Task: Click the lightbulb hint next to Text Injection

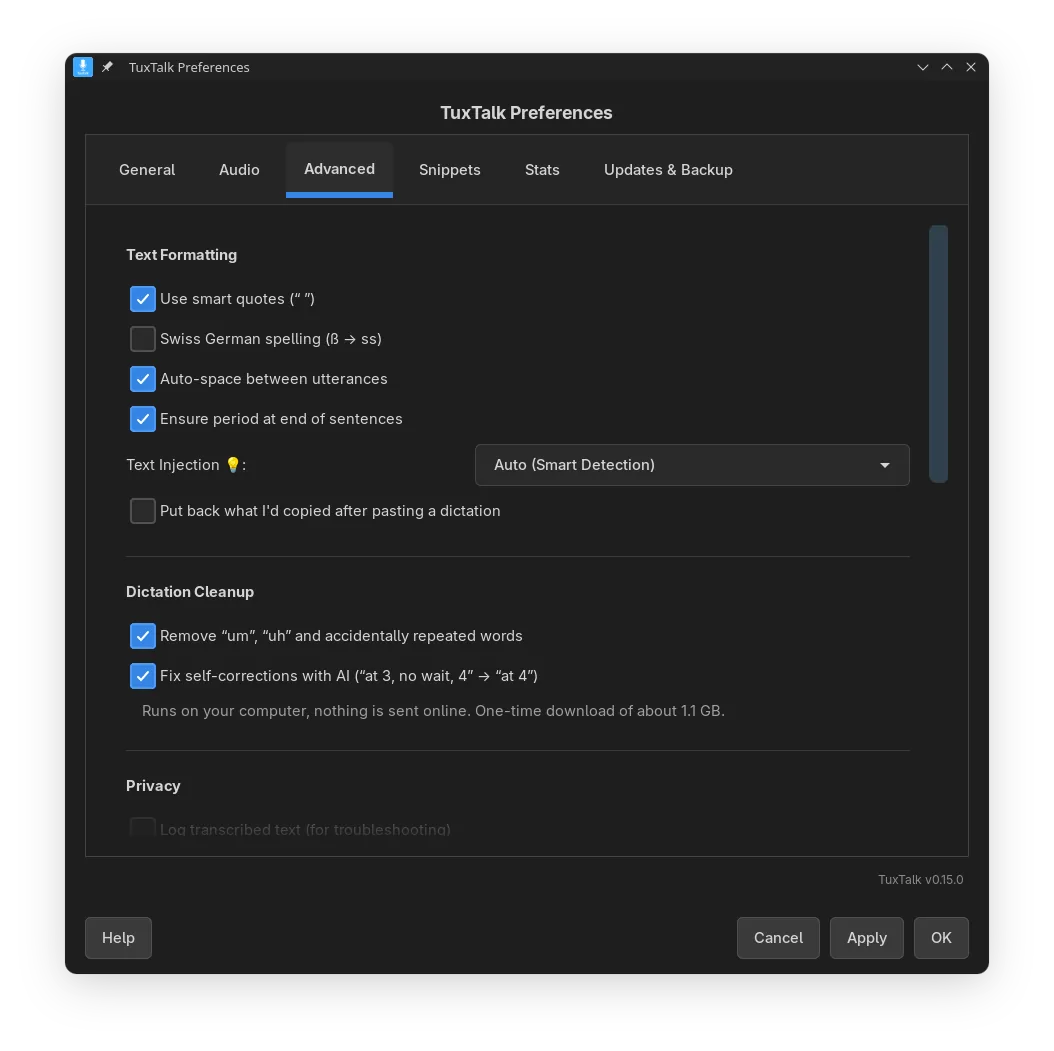Action: point(233,464)
